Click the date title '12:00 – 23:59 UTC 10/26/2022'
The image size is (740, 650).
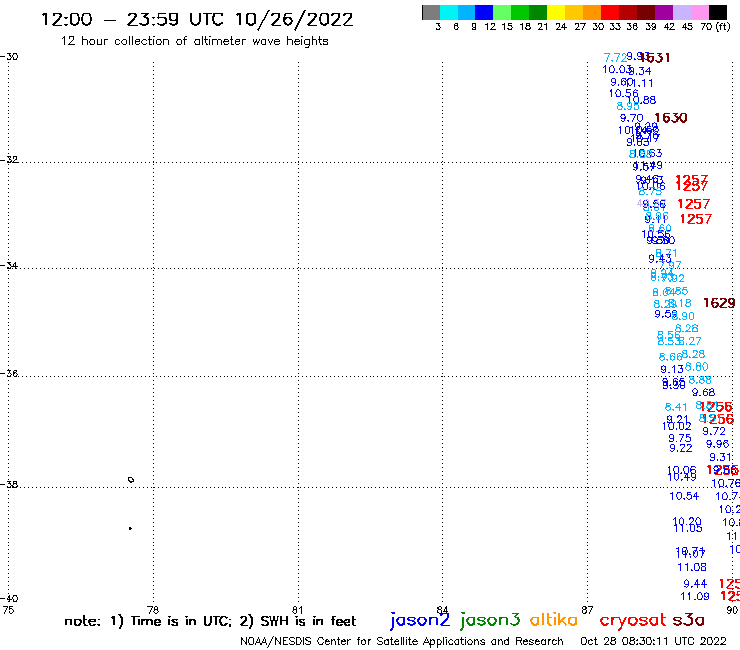pyautogui.click(x=197, y=19)
